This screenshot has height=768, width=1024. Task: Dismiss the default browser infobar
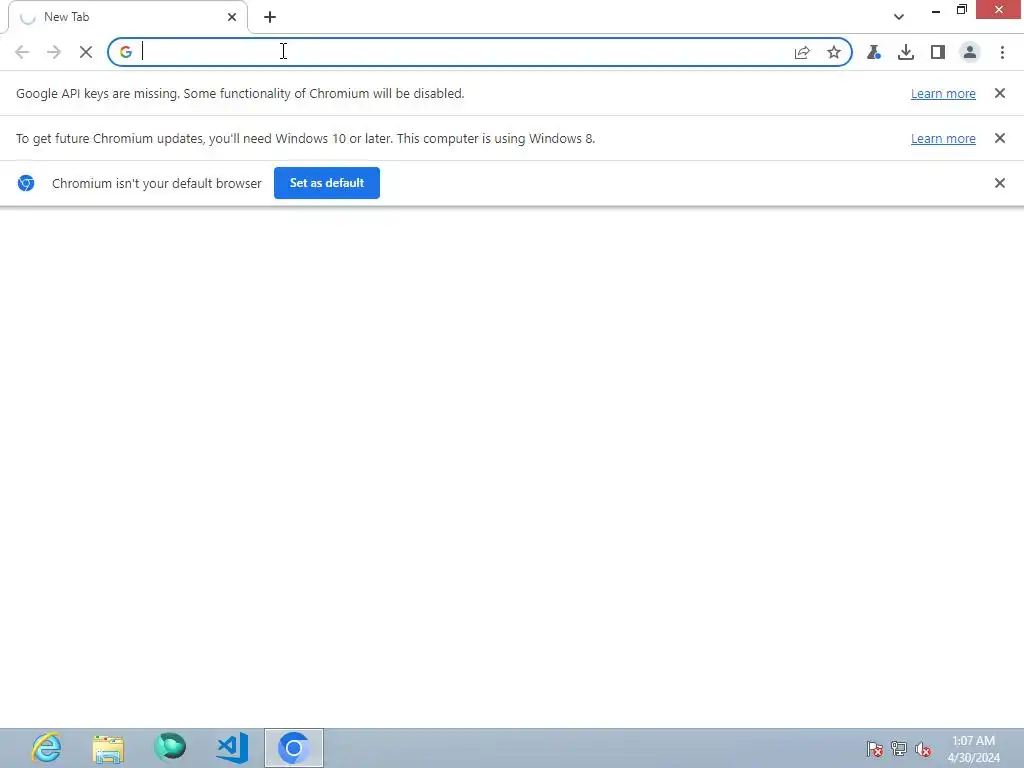click(x=1000, y=183)
